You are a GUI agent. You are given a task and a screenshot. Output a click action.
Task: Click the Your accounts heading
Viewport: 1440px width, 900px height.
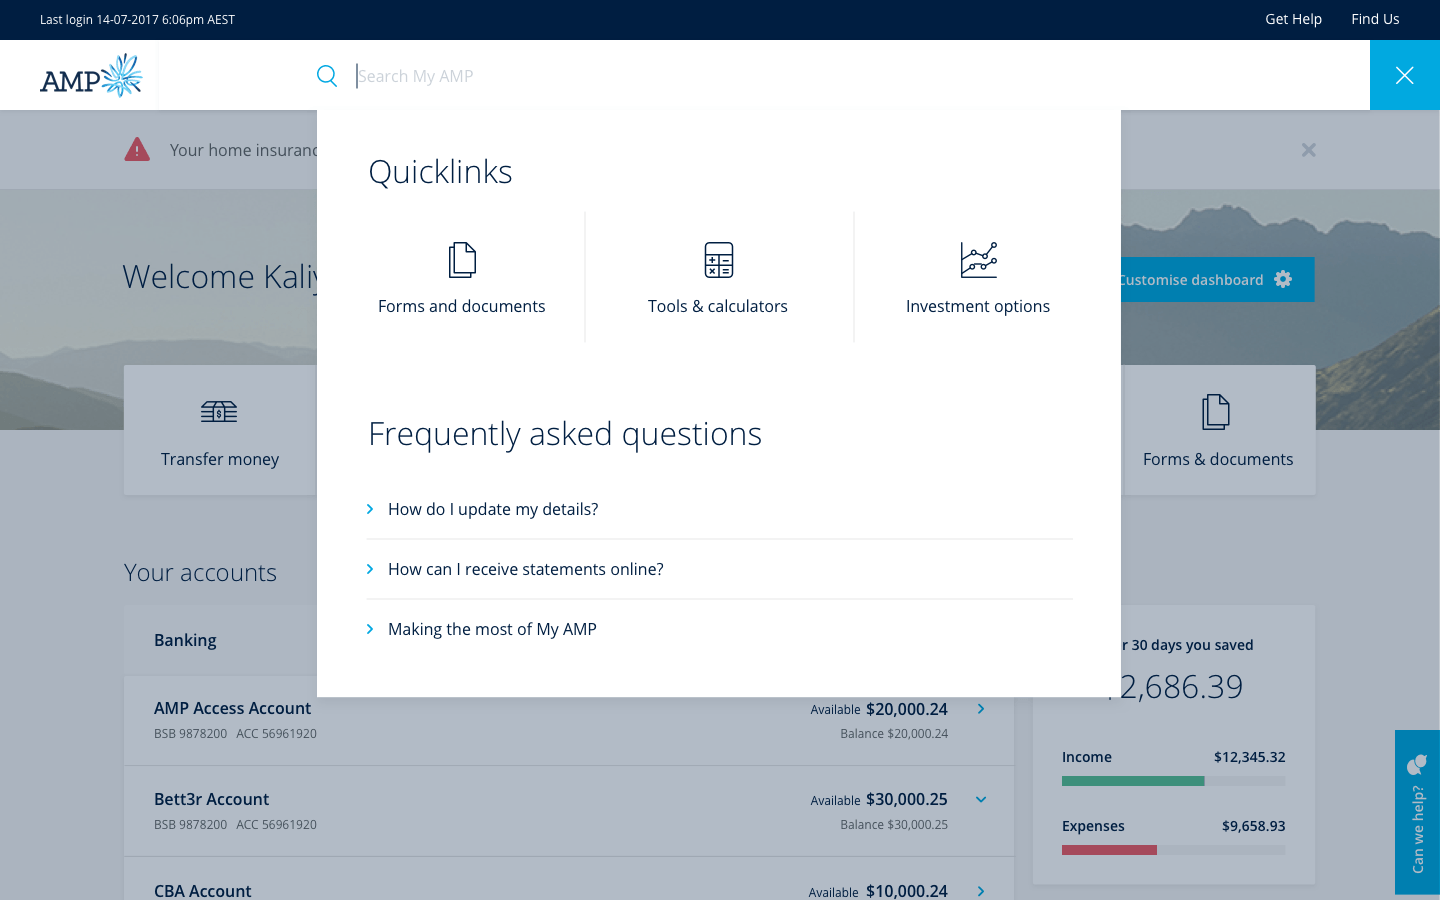click(200, 573)
